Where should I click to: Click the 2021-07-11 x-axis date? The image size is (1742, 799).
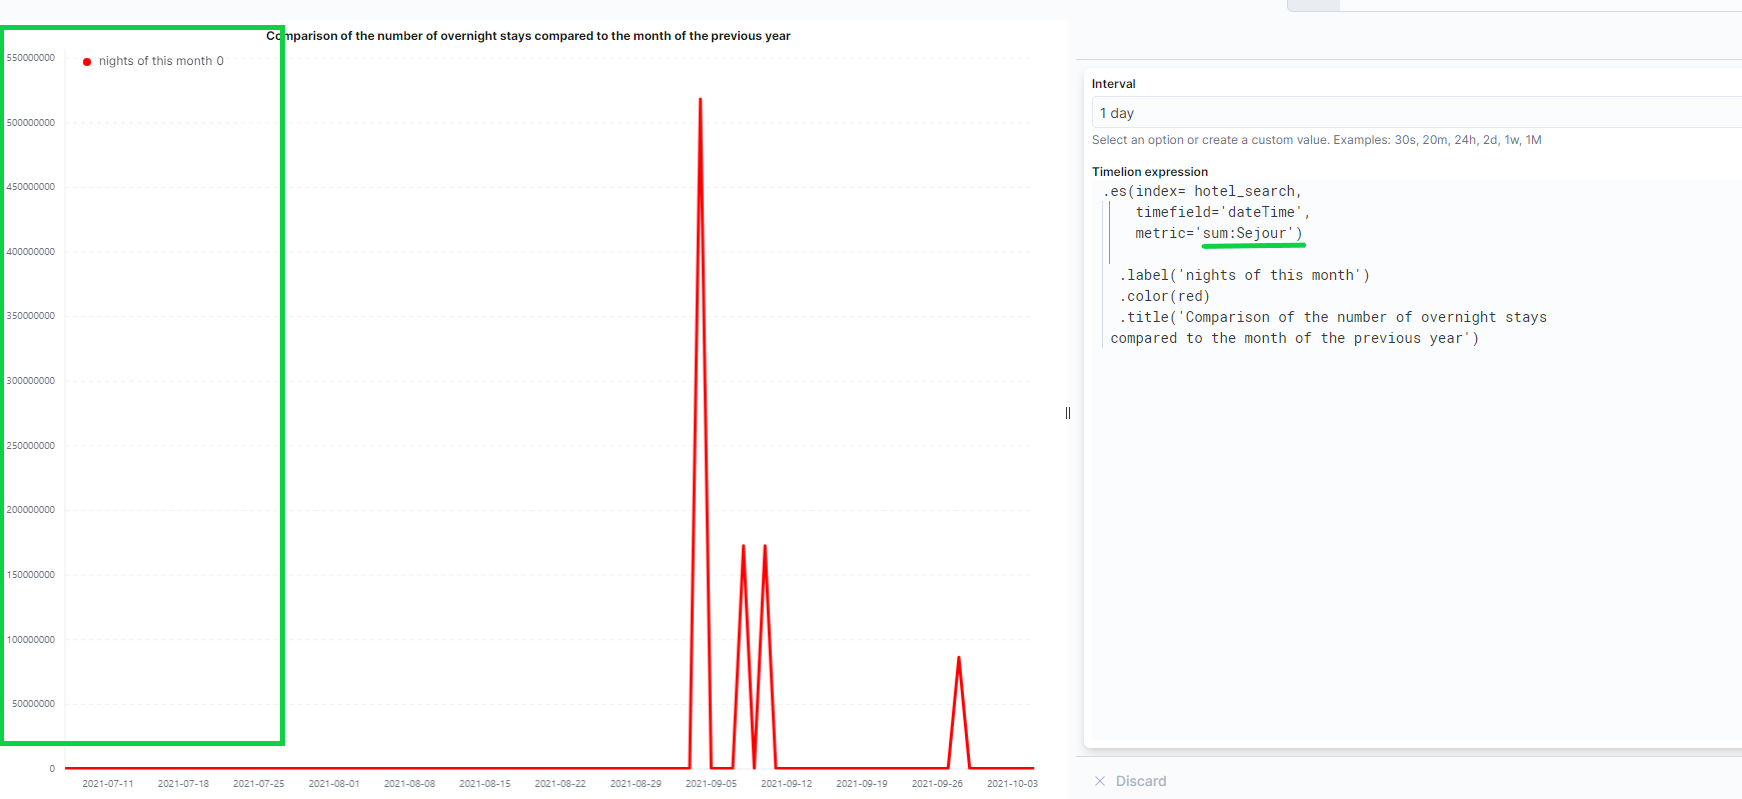[x=108, y=784]
